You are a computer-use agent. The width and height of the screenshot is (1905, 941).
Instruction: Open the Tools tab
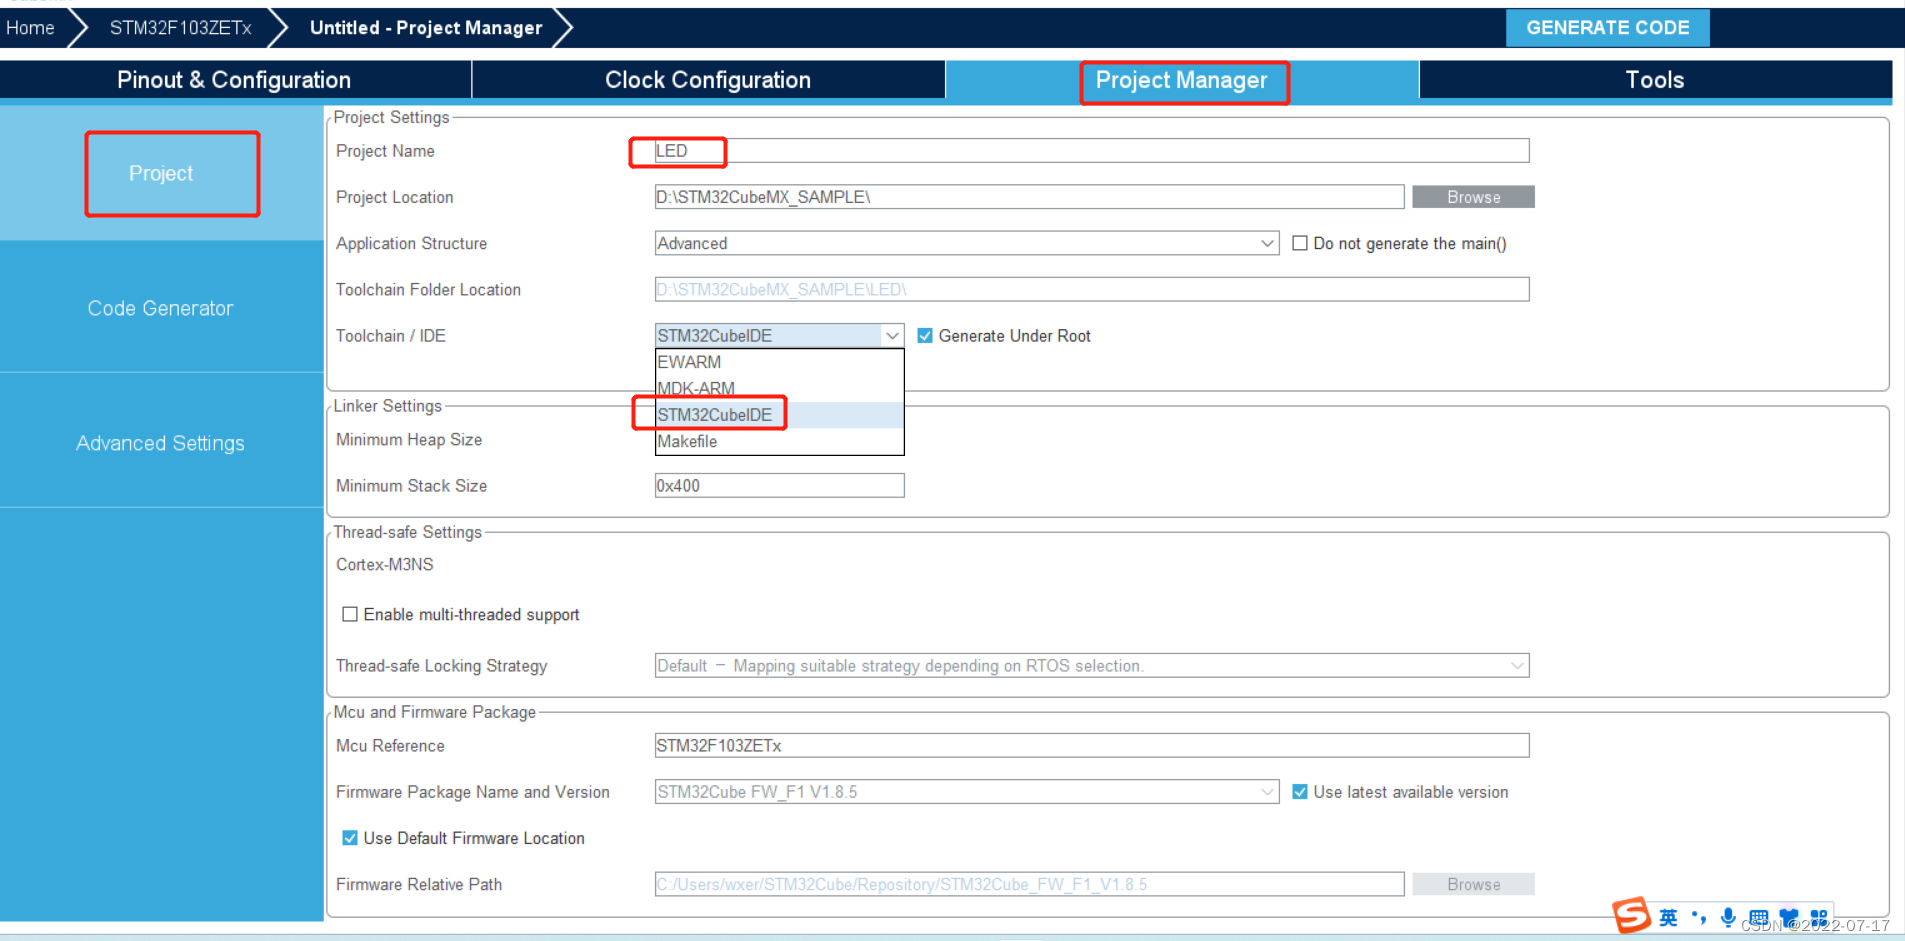(1655, 80)
